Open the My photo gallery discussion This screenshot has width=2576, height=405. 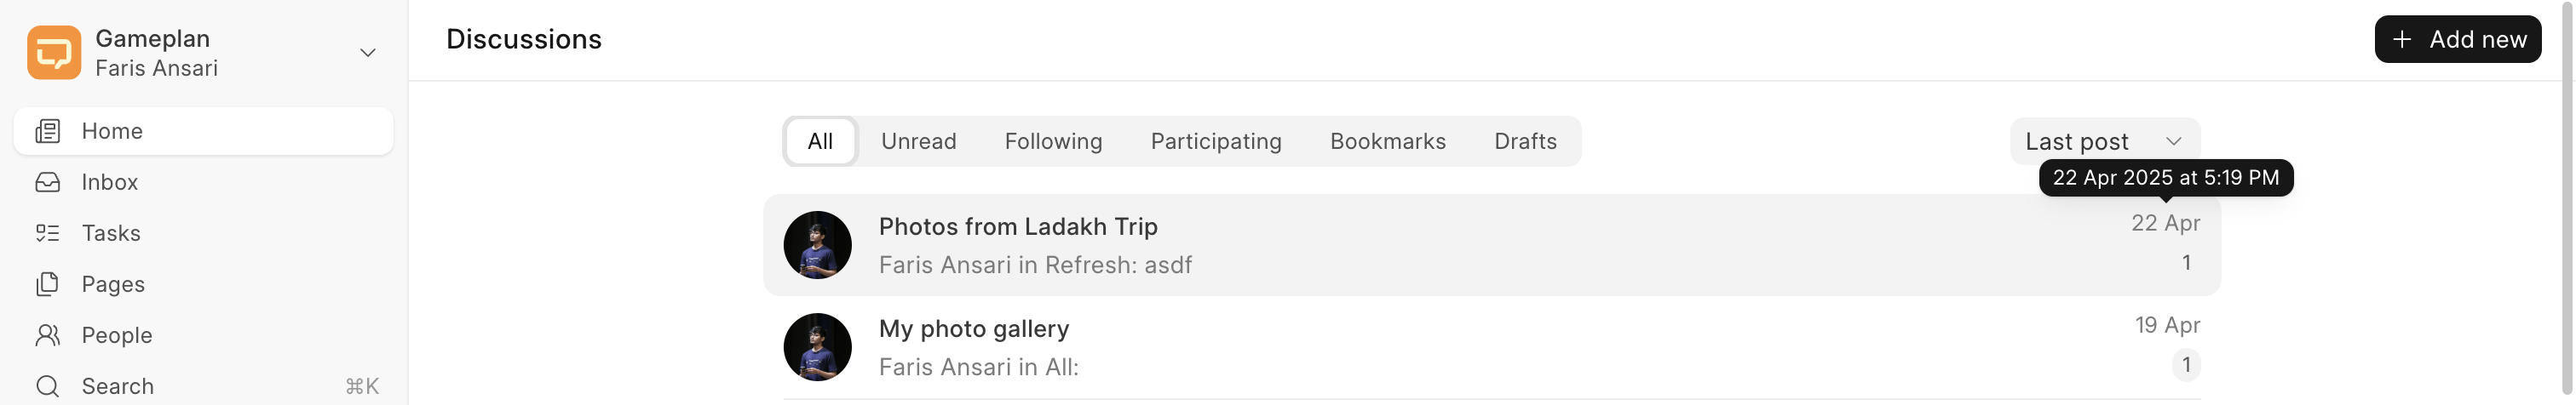point(973,329)
